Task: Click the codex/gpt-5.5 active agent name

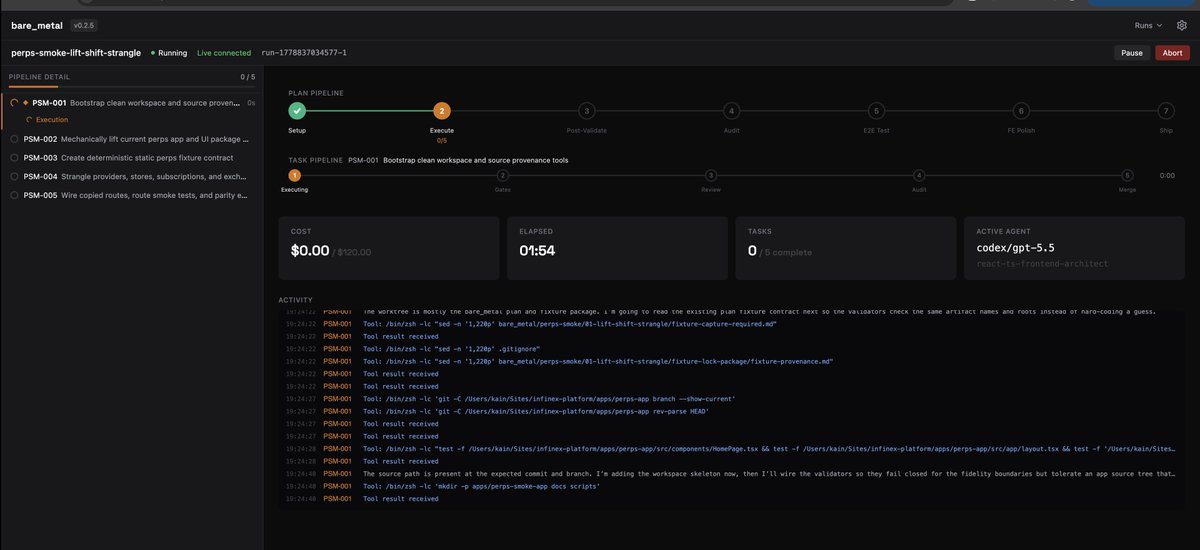Action: point(1016,247)
